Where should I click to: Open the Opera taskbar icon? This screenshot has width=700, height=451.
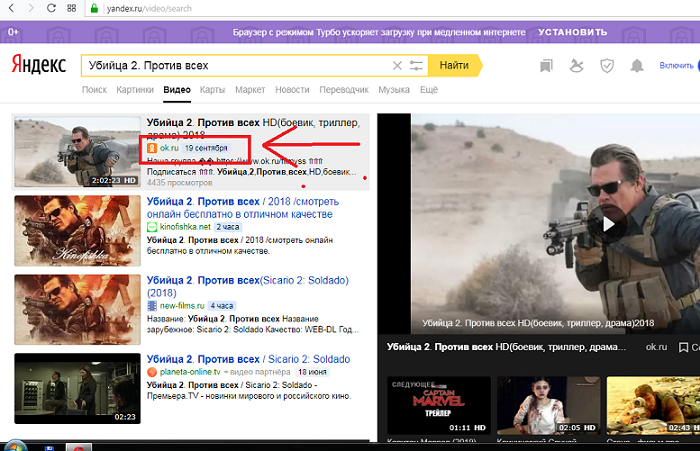pyautogui.click(x=79, y=447)
